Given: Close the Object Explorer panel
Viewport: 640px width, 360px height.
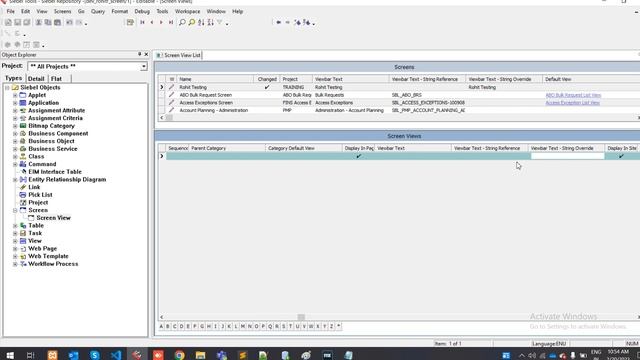Looking at the screenshot, I should pyautogui.click(x=146, y=54).
